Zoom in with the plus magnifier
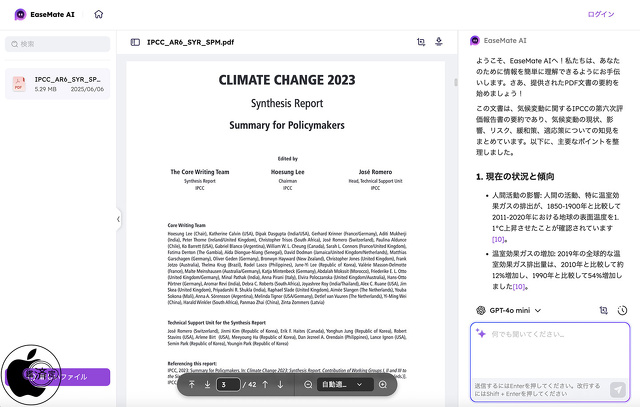The image size is (640, 407). [383, 385]
